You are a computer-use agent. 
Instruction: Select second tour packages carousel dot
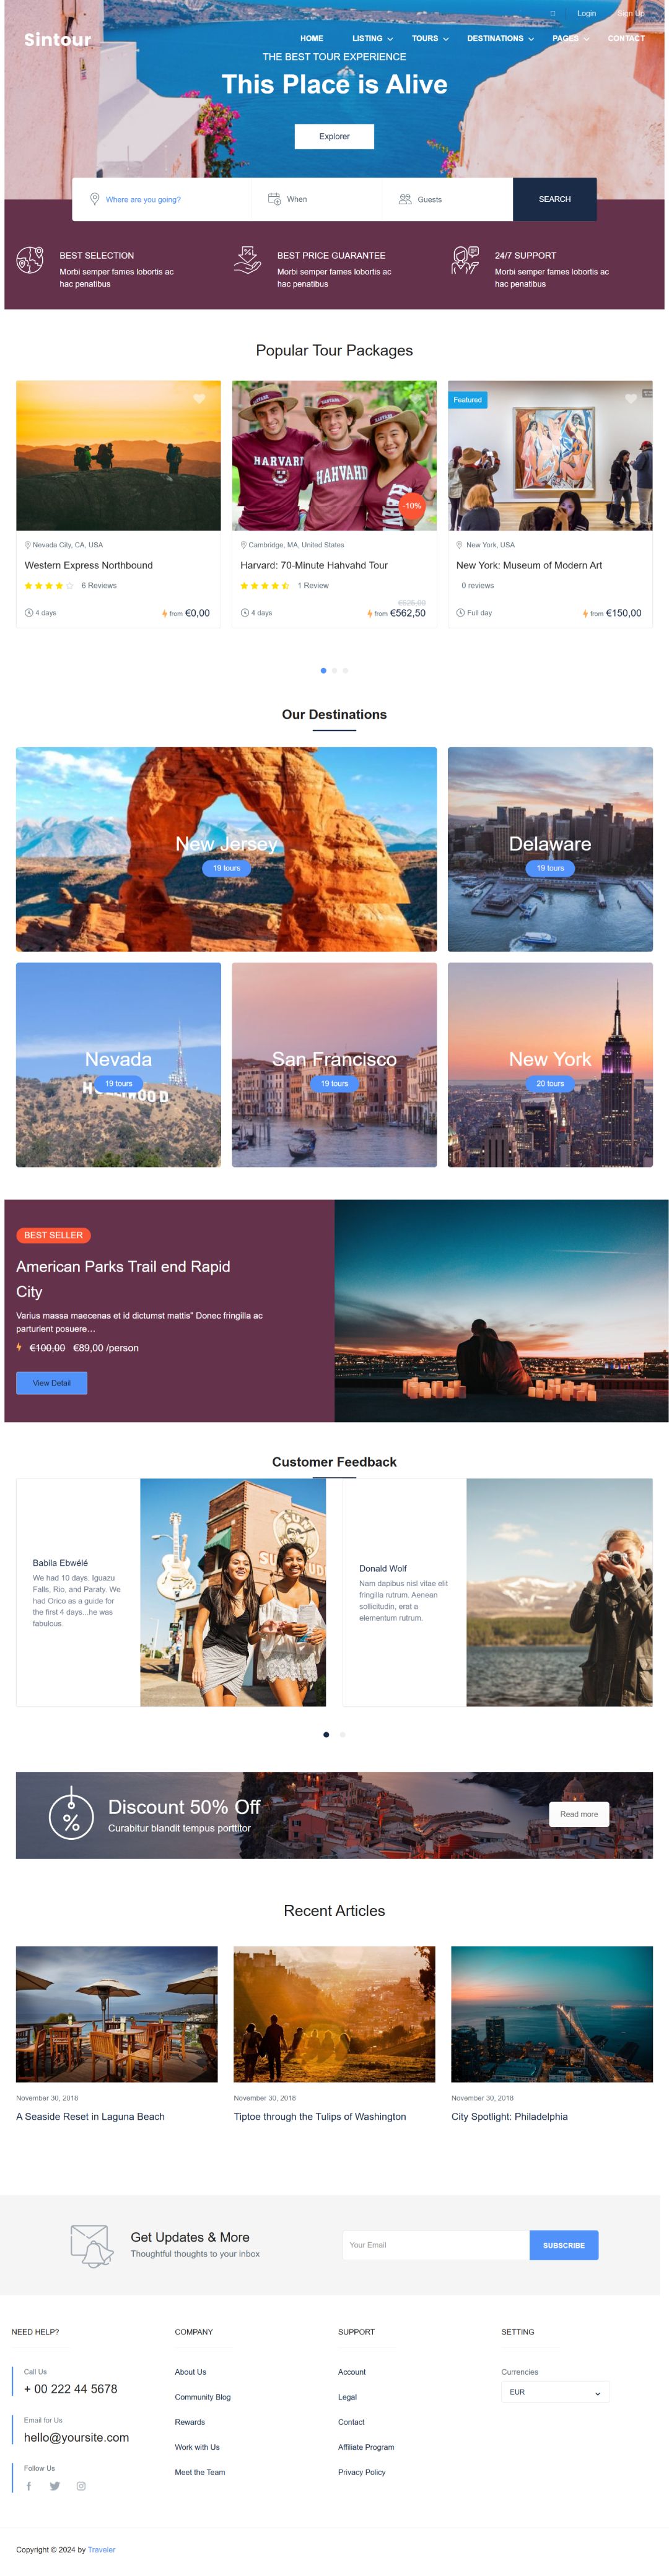pos(334,670)
